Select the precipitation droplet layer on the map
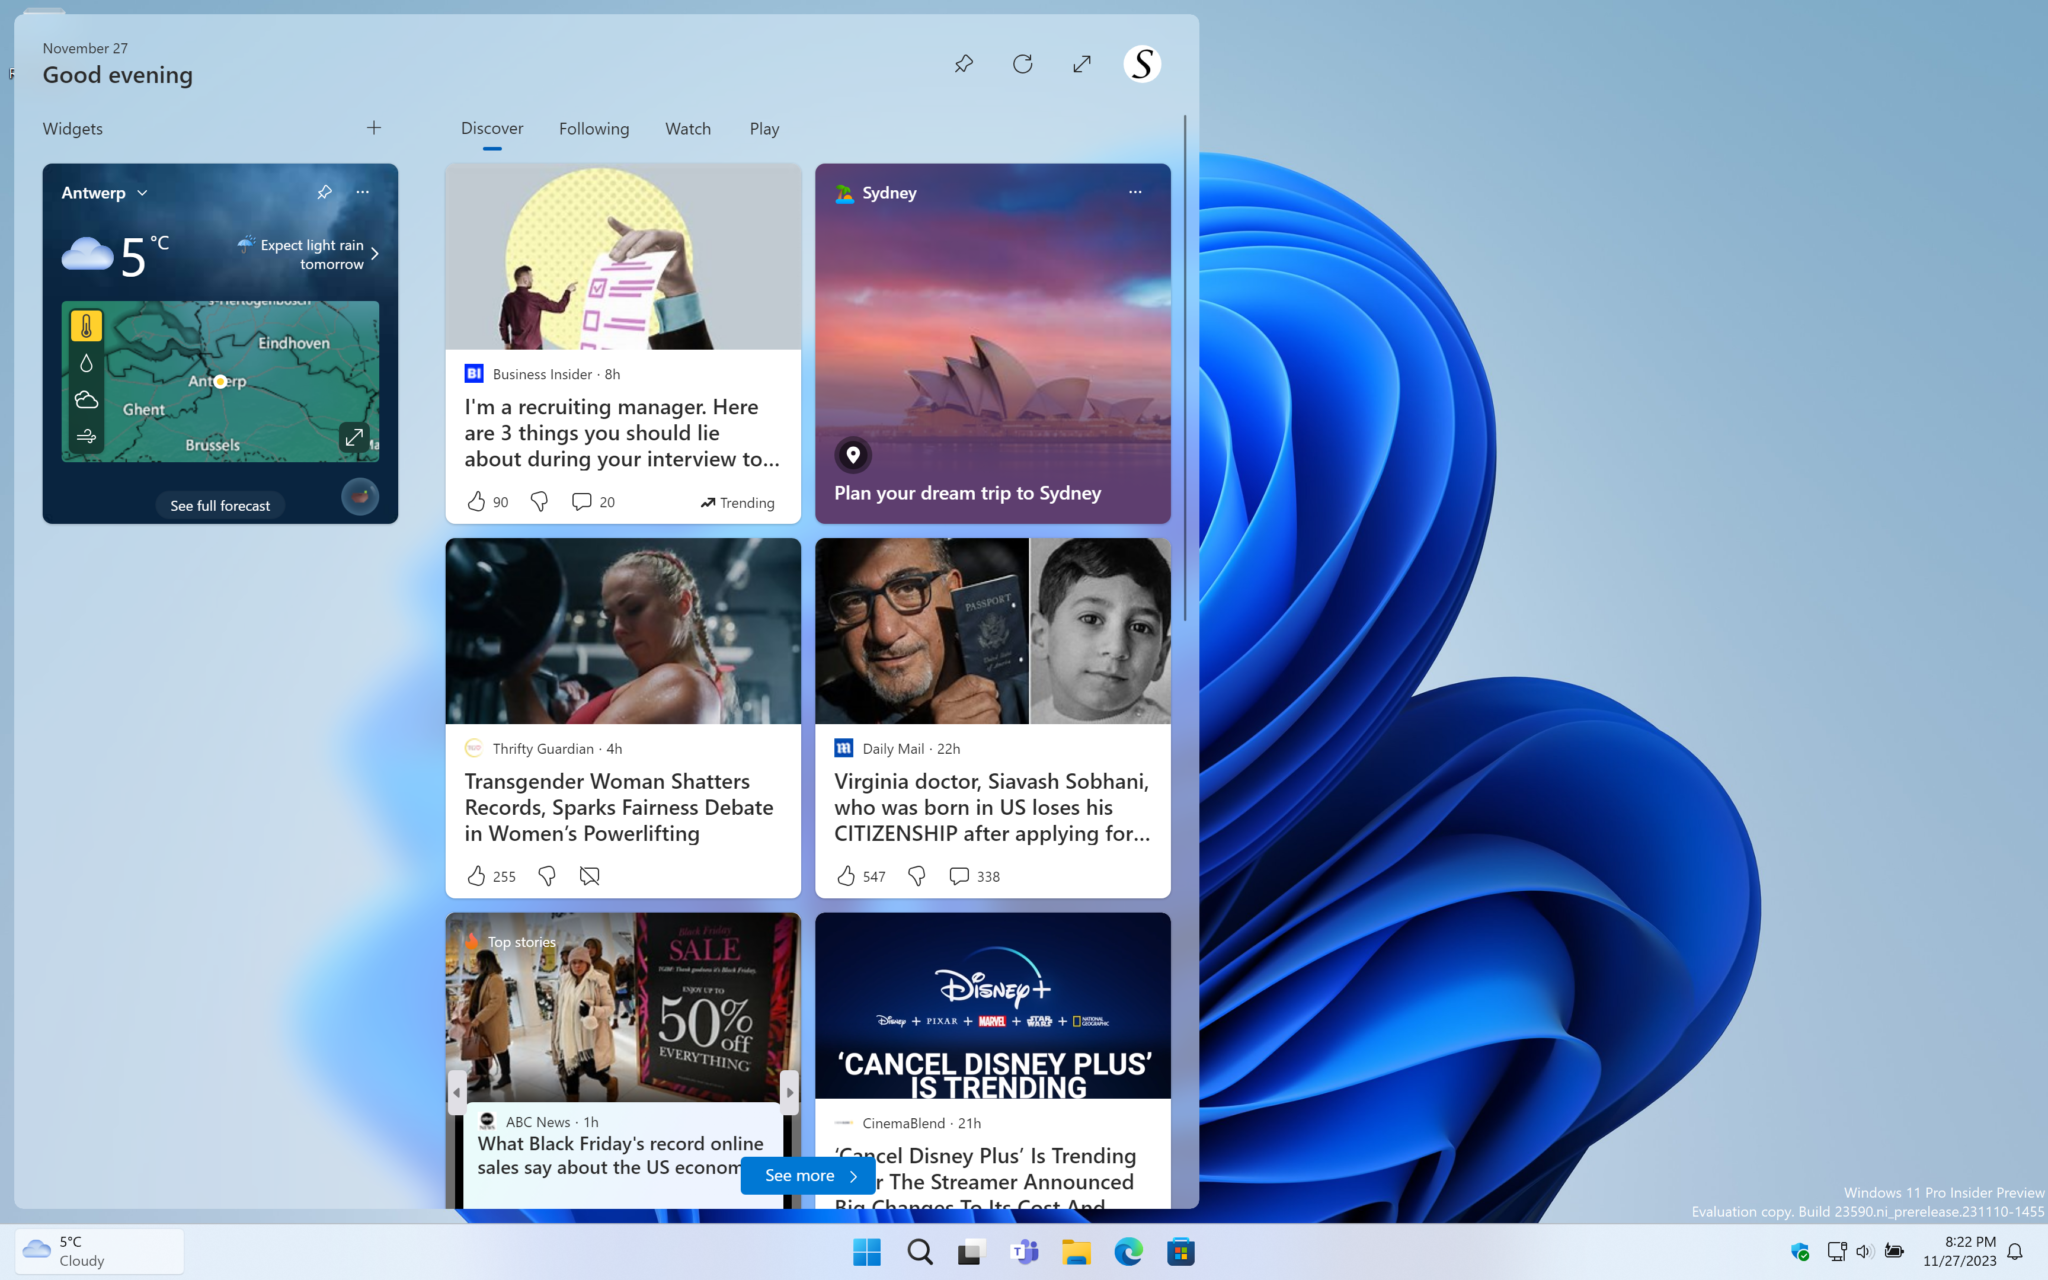The width and height of the screenshot is (2048, 1280). click(x=86, y=361)
